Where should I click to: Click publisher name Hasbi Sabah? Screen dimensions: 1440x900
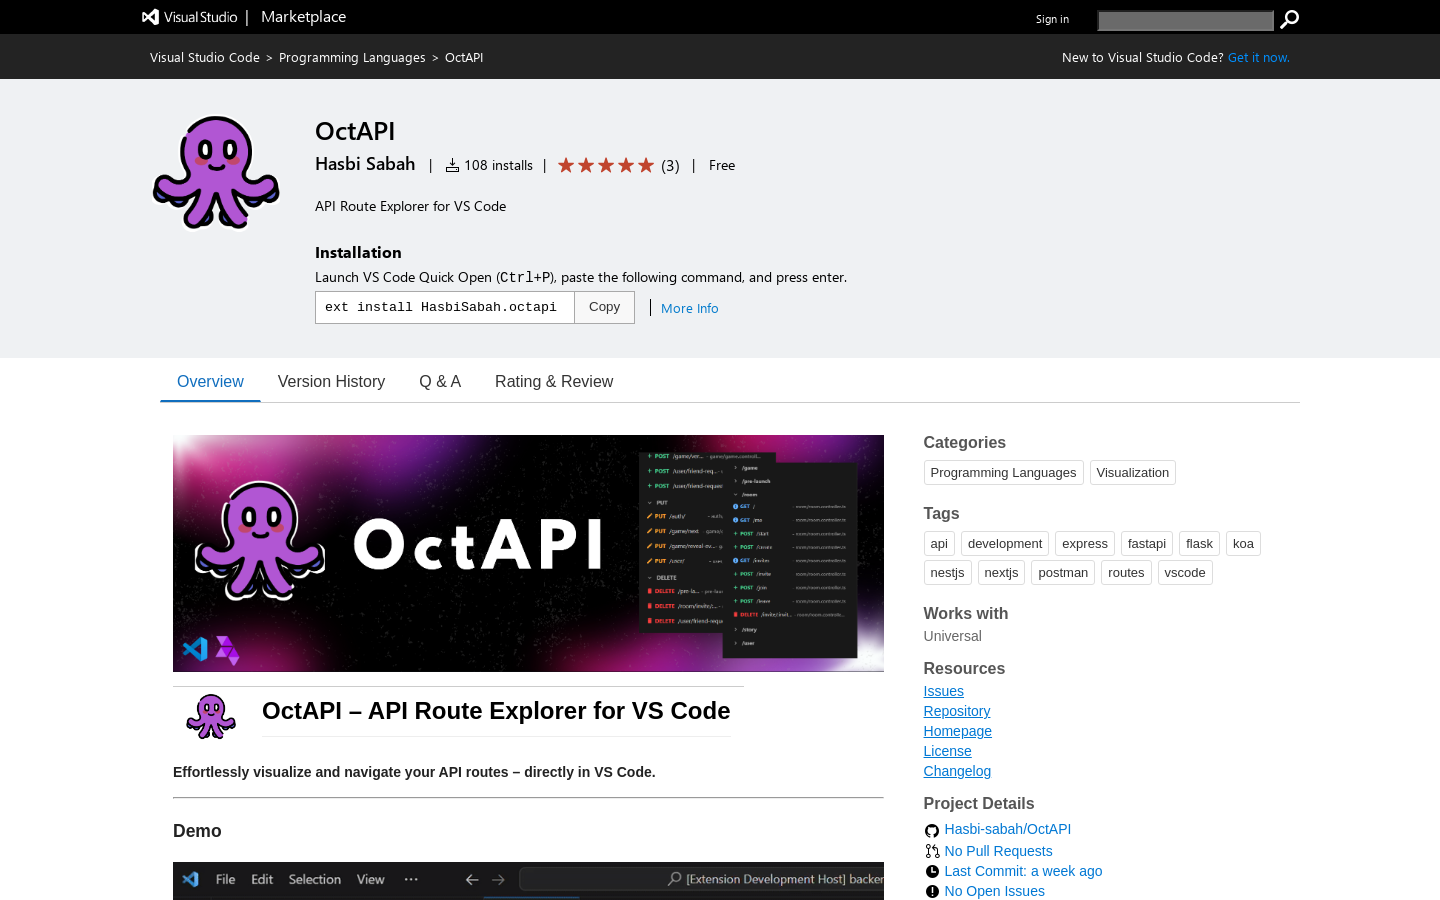tap(365, 164)
